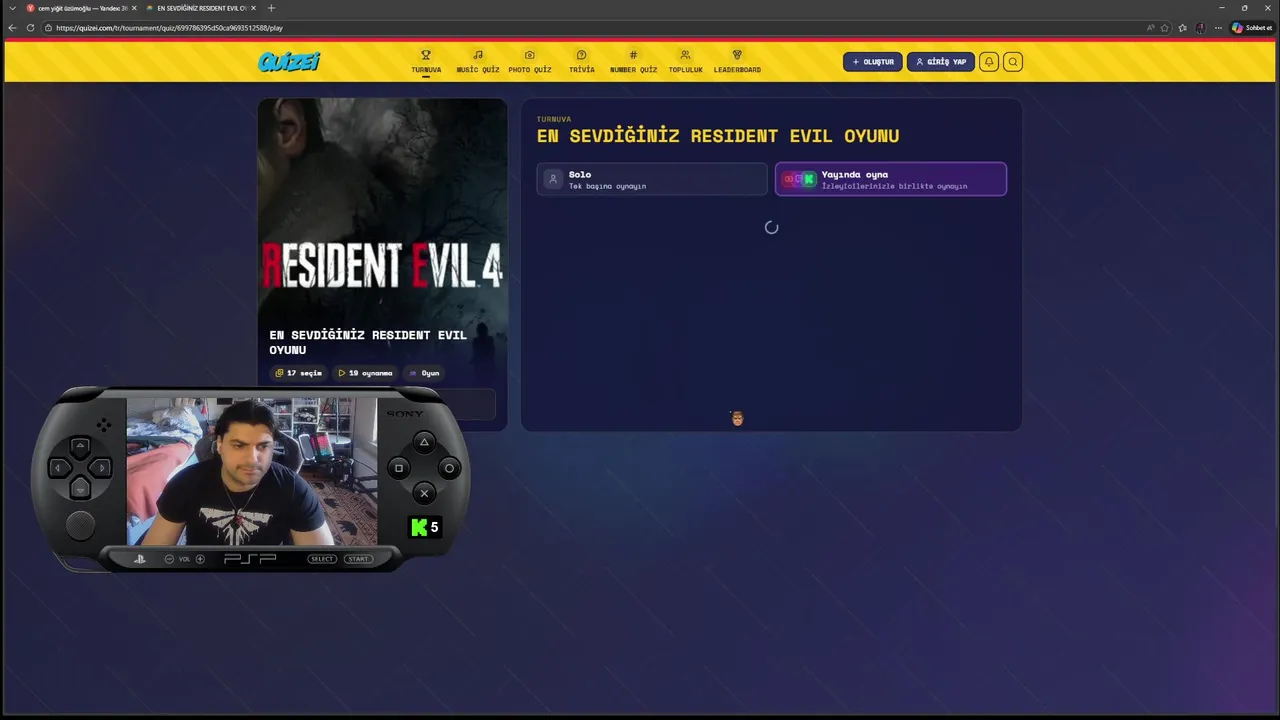Open the site search magnifier icon
The image size is (1280, 720).
[x=1013, y=62]
